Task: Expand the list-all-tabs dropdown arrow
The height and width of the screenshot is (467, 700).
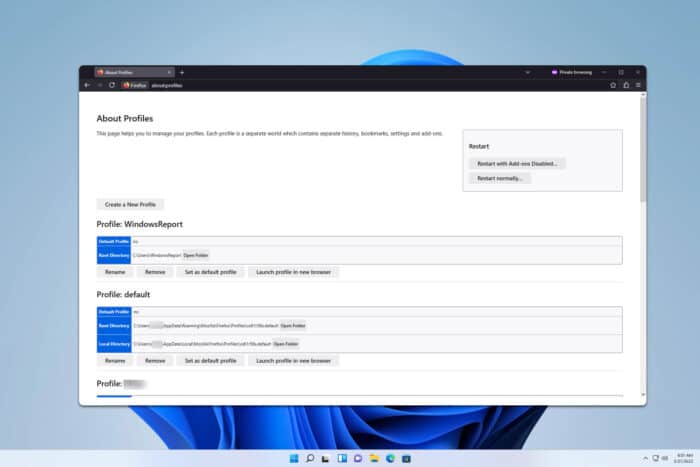Action: click(x=527, y=72)
